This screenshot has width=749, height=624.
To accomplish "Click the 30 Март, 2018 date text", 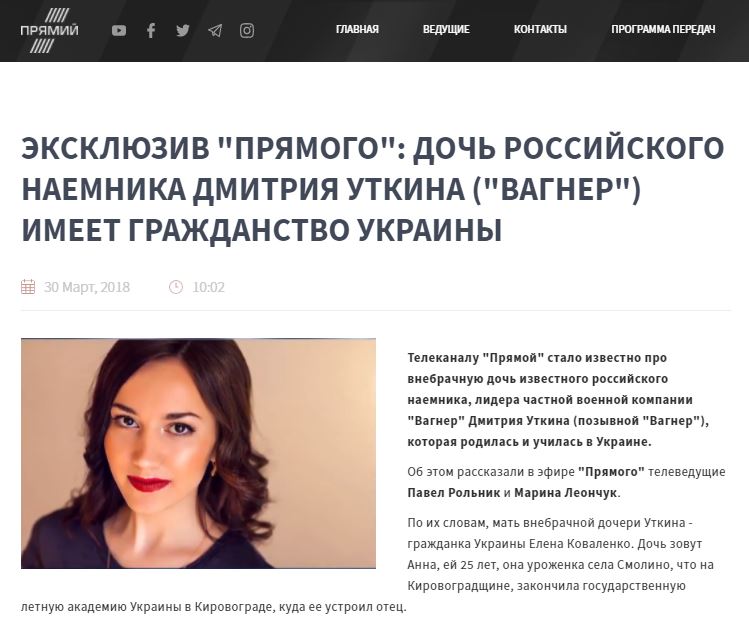I will point(87,287).
